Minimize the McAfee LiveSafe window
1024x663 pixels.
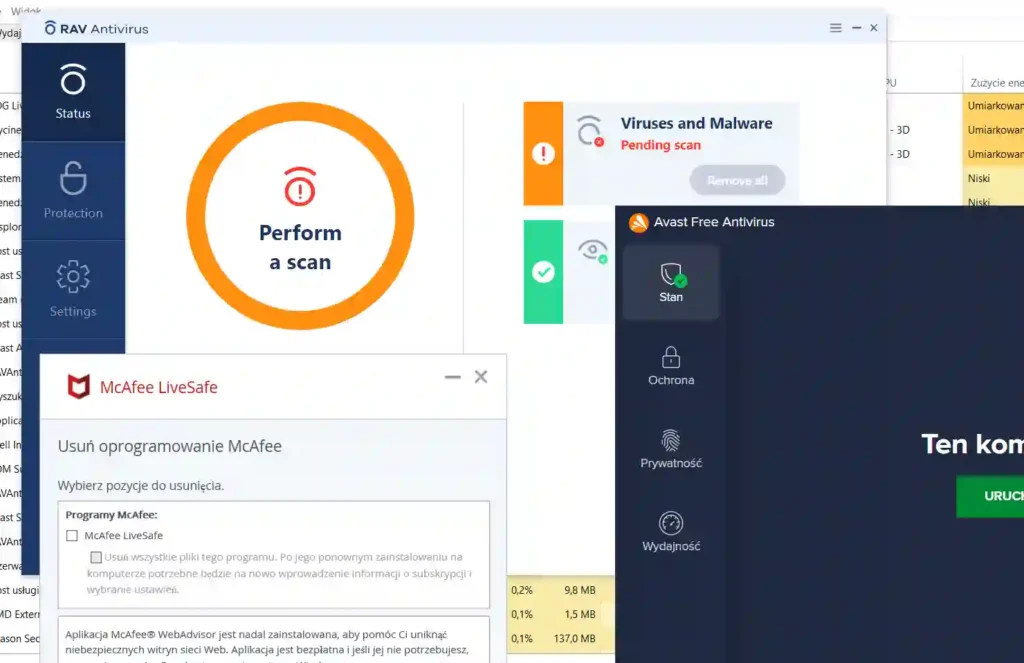(x=453, y=377)
